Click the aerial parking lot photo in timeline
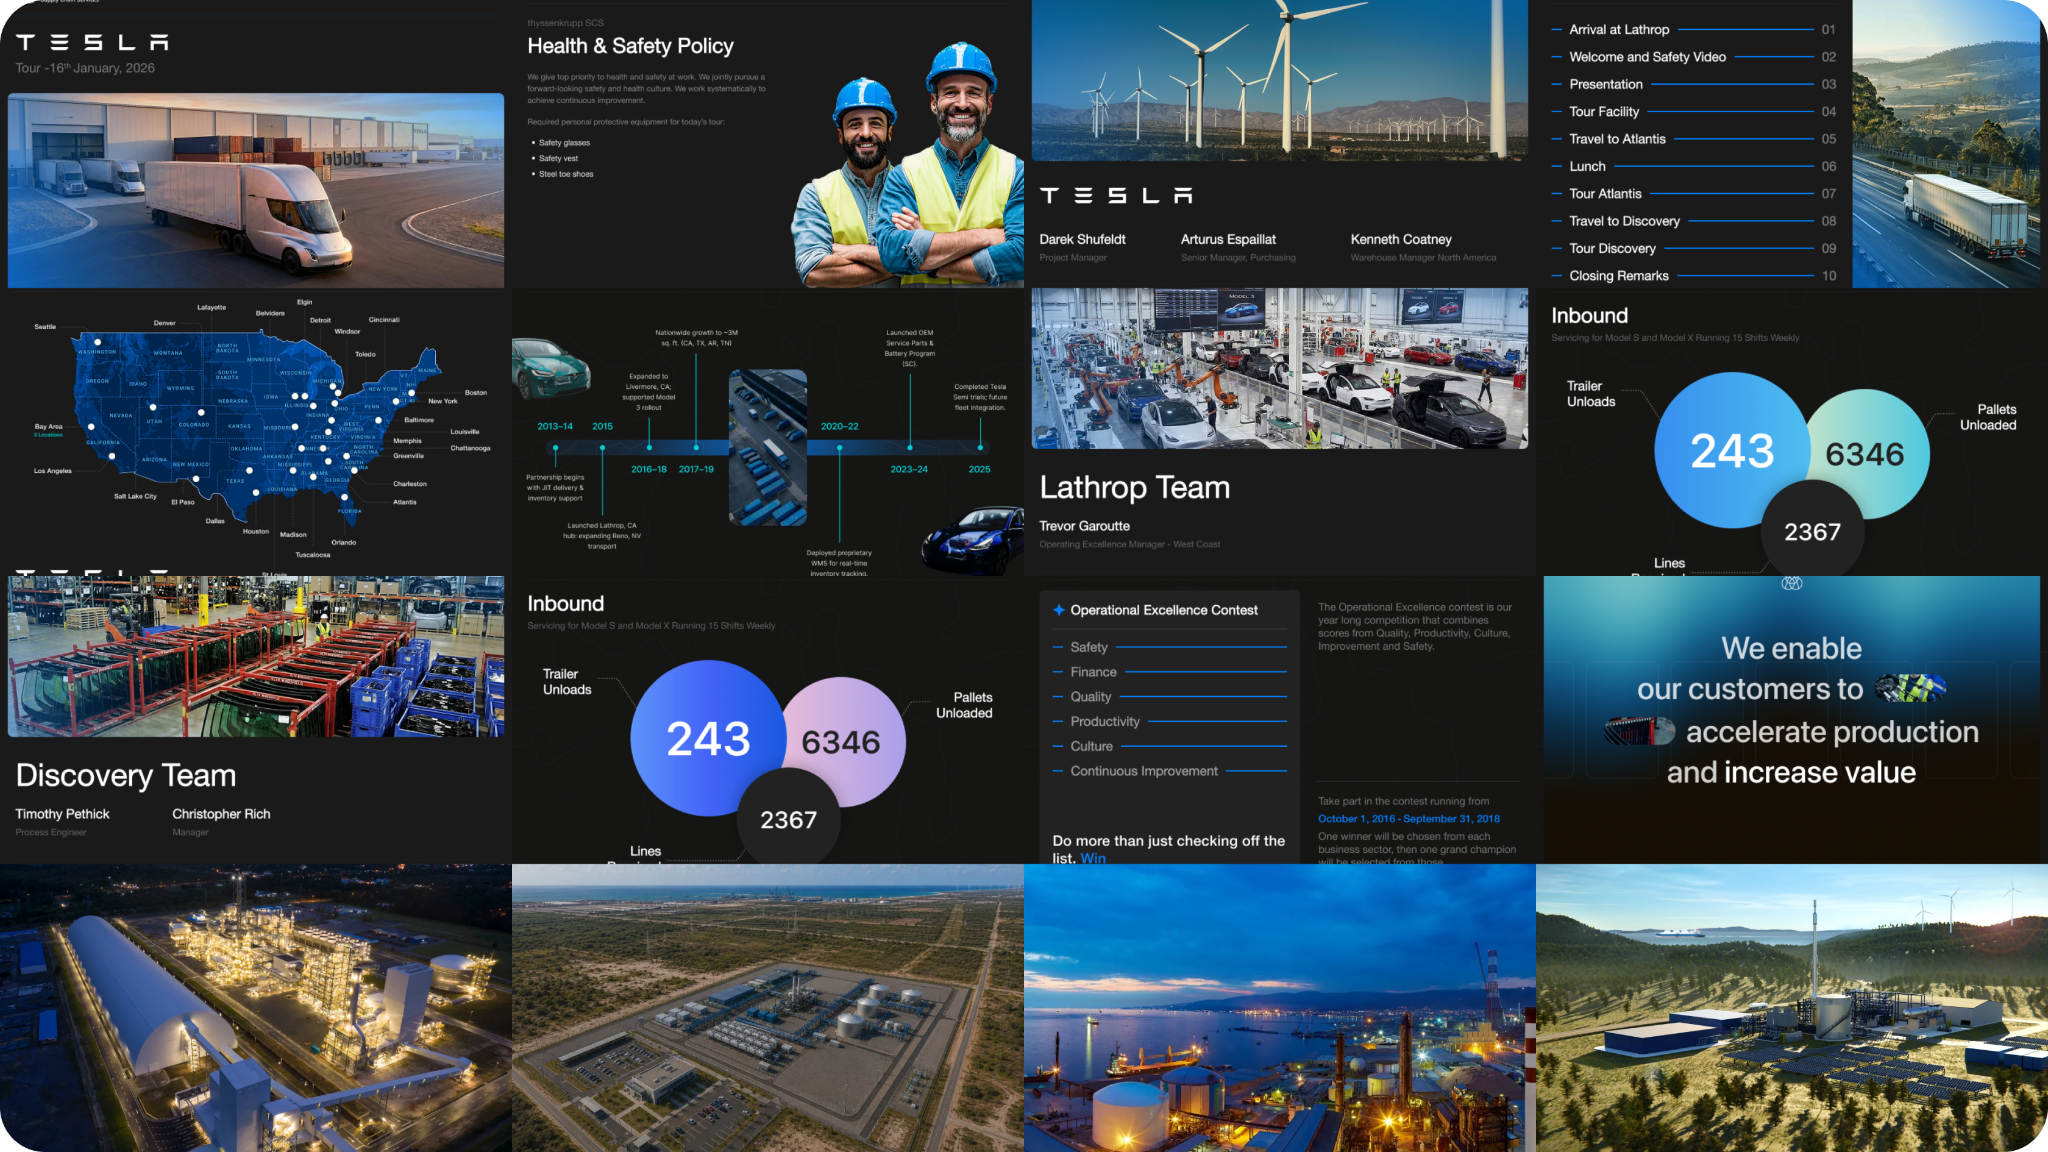 [768, 448]
